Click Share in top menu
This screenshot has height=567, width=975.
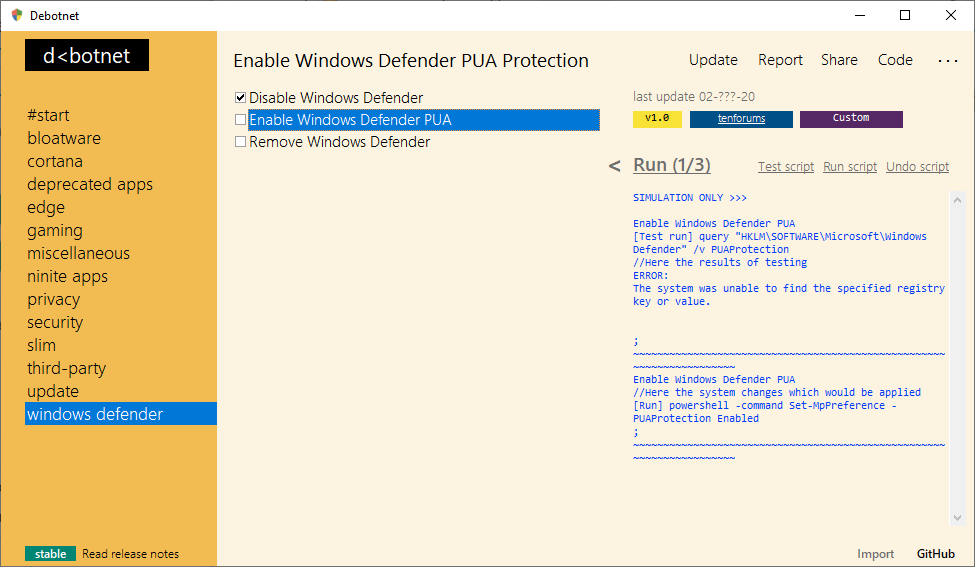pyautogui.click(x=839, y=60)
